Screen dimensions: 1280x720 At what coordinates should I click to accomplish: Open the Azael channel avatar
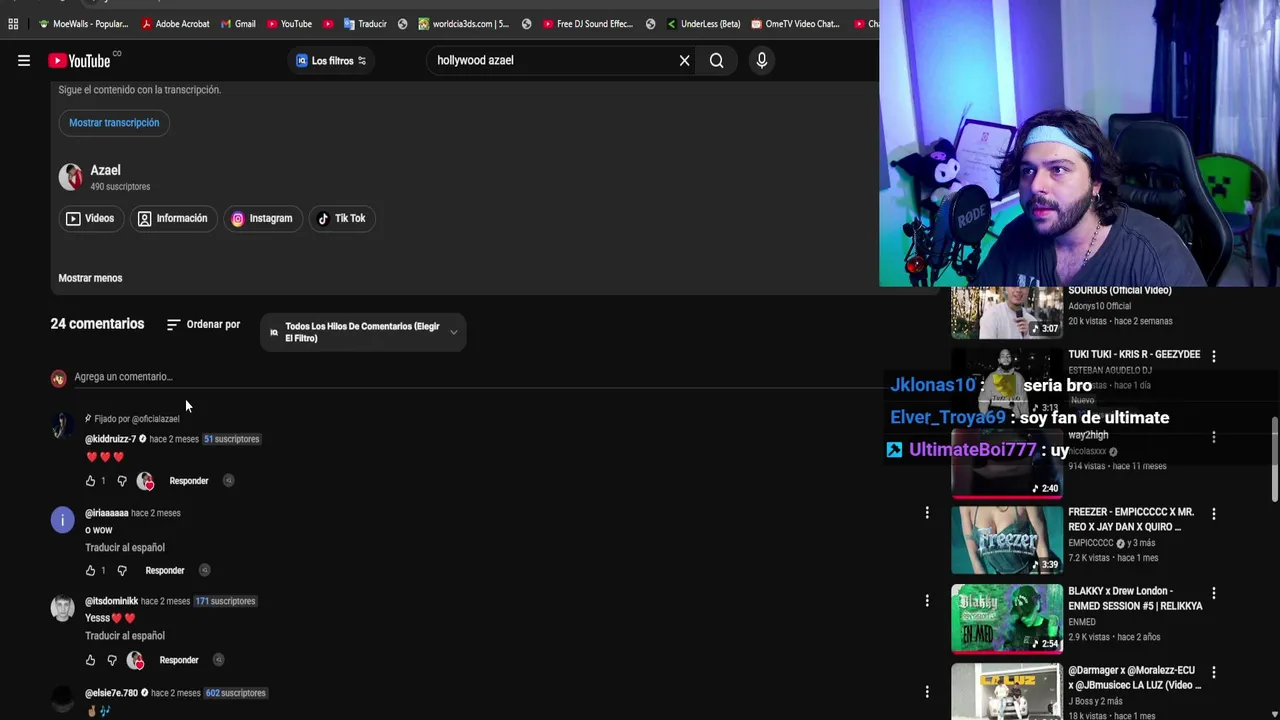[x=70, y=177]
